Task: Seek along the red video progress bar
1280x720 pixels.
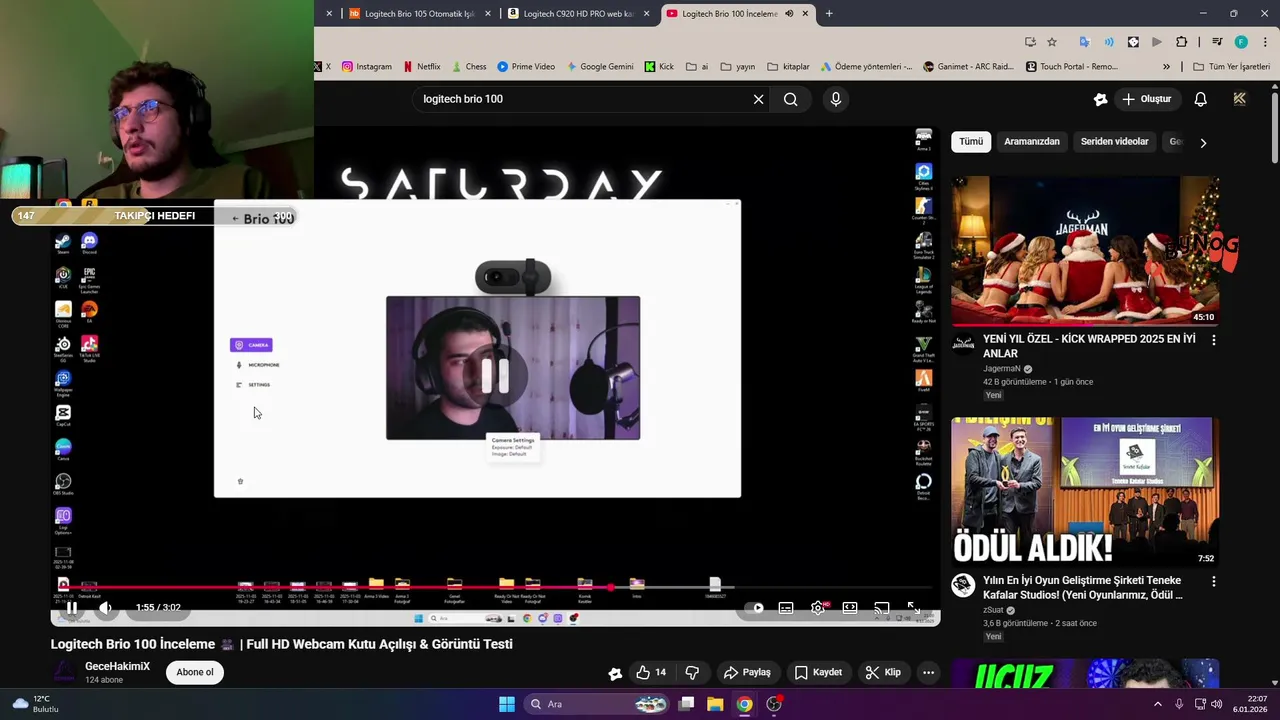Action: (495, 588)
